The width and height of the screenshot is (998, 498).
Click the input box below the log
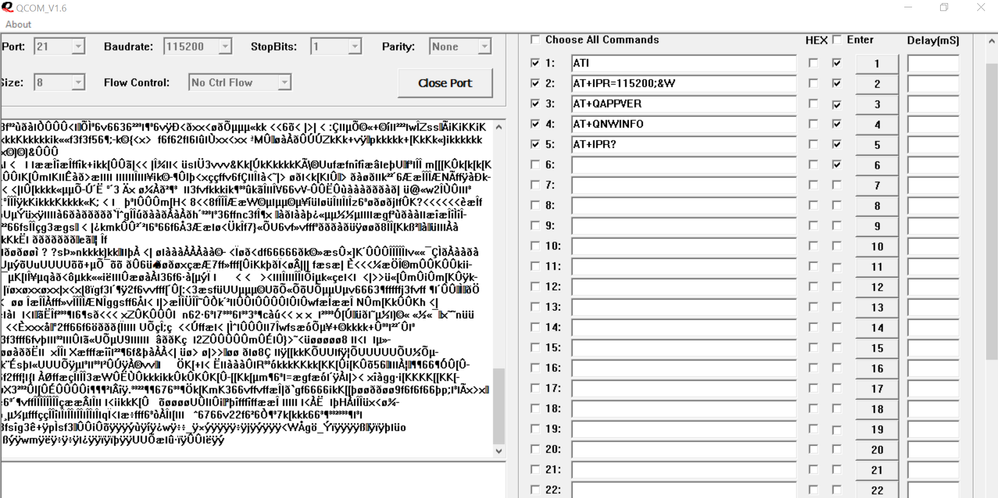tap(253, 480)
